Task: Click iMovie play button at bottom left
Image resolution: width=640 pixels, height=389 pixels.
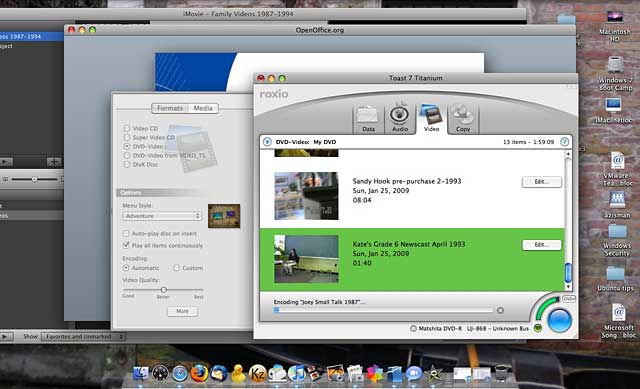Action: (6, 336)
